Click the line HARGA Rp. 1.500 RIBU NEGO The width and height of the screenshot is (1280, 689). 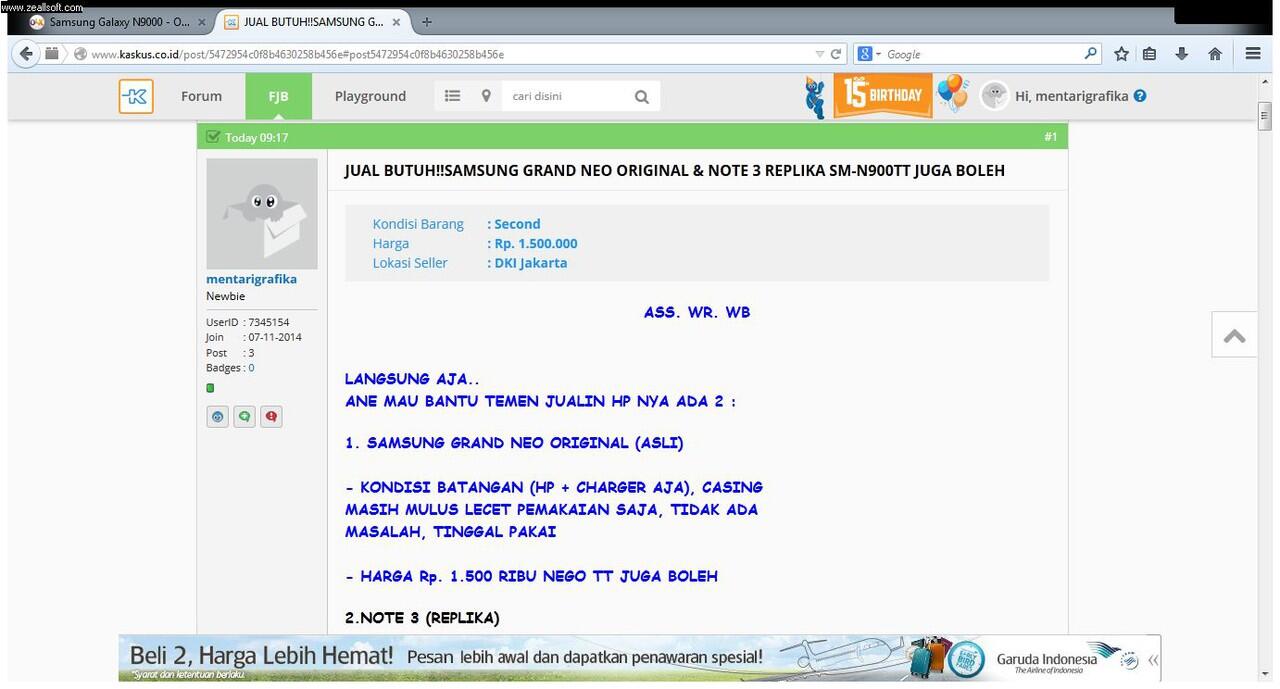coord(531,576)
